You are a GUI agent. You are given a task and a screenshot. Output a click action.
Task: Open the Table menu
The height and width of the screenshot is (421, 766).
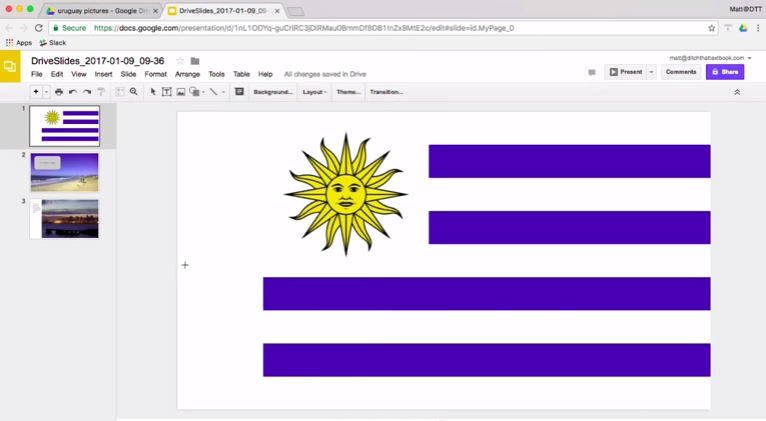pos(241,74)
